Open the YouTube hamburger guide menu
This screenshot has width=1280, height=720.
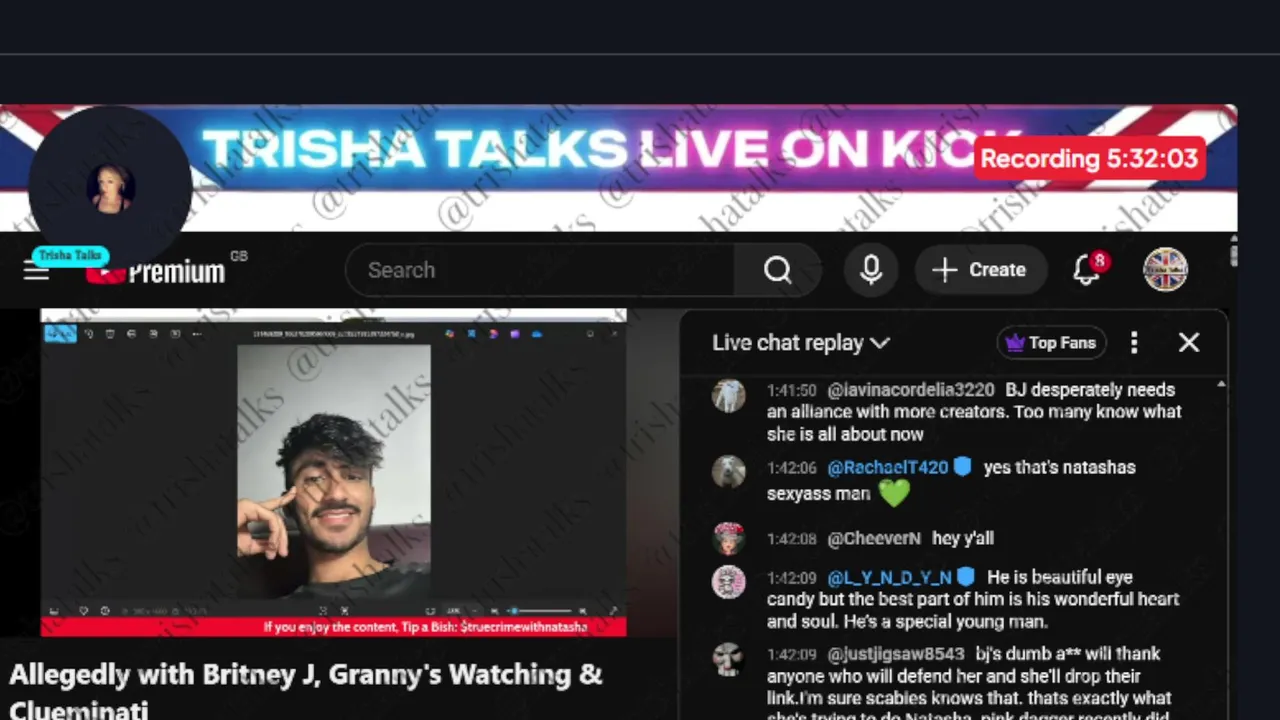point(36,271)
